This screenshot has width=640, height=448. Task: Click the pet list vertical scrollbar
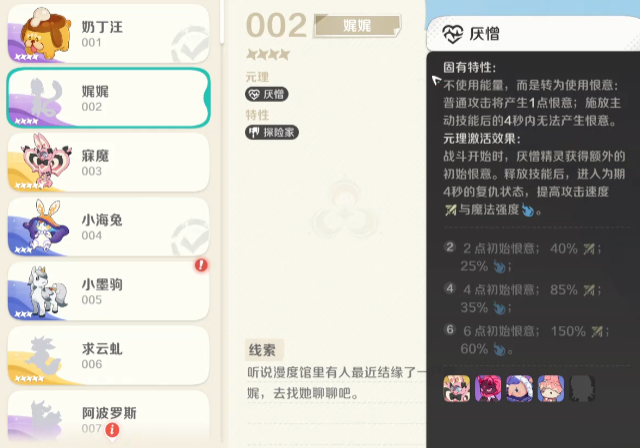(x=222, y=21)
